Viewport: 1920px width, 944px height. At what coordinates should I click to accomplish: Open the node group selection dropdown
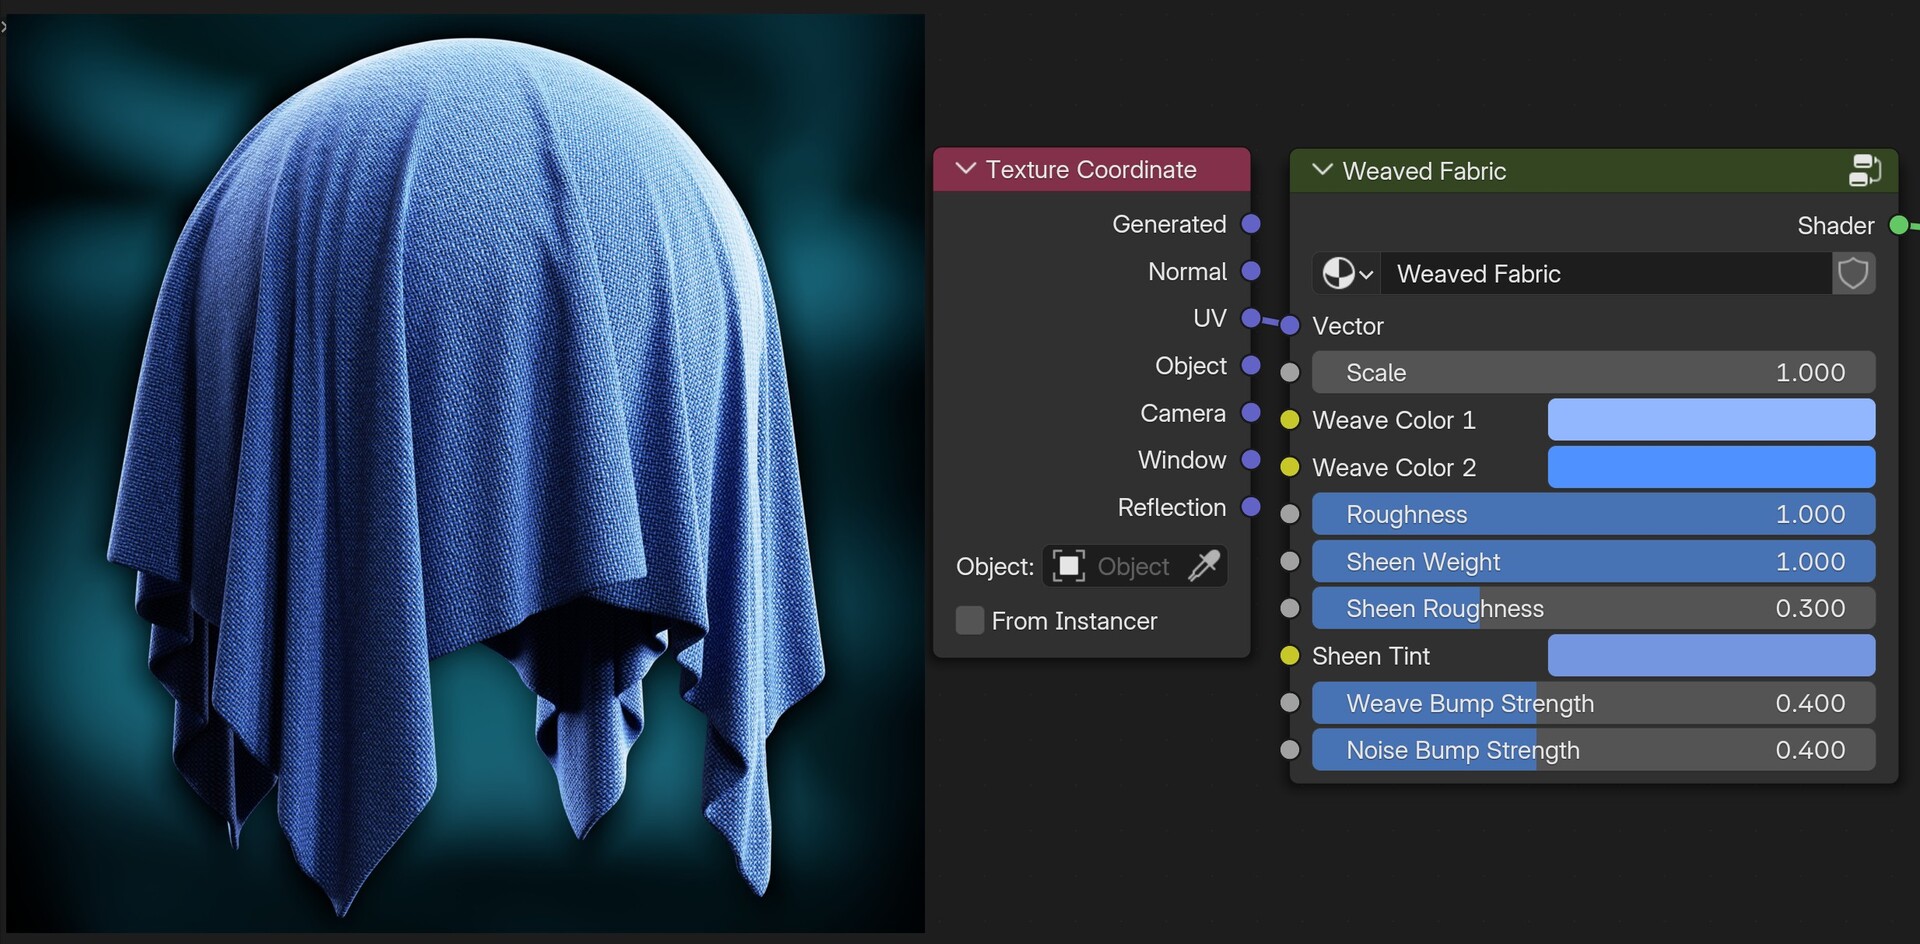click(x=1345, y=273)
